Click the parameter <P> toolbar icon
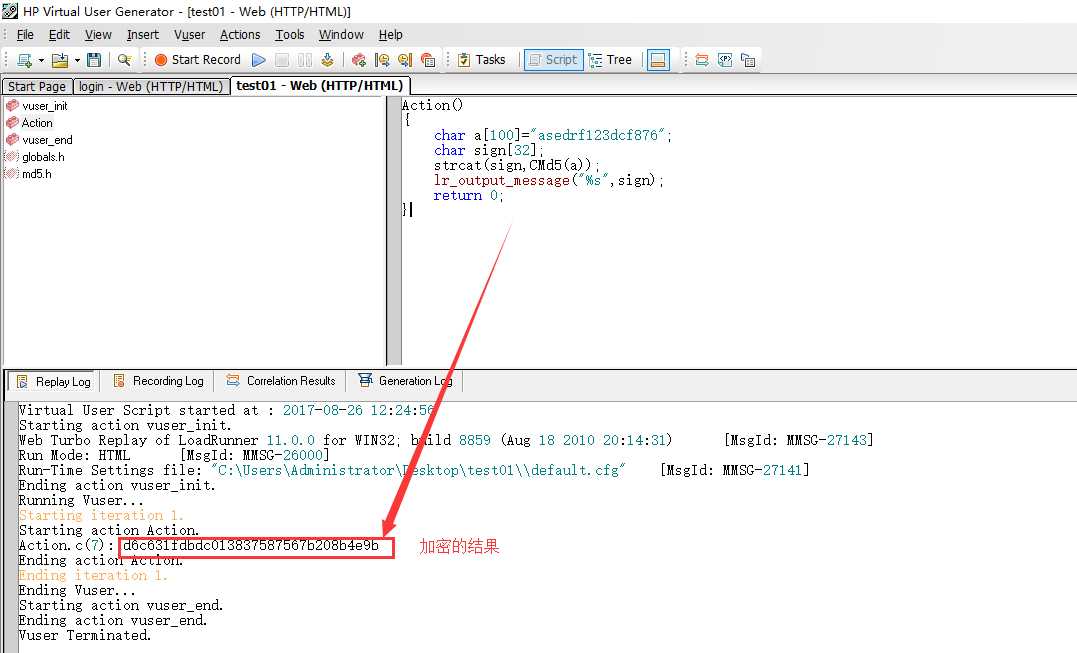This screenshot has height=653, width=1077. click(x=725, y=60)
